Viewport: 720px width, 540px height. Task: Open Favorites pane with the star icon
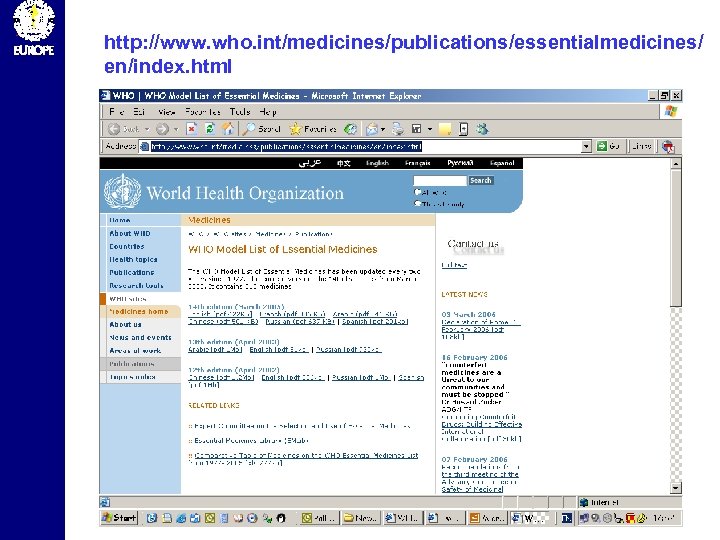[x=295, y=129]
